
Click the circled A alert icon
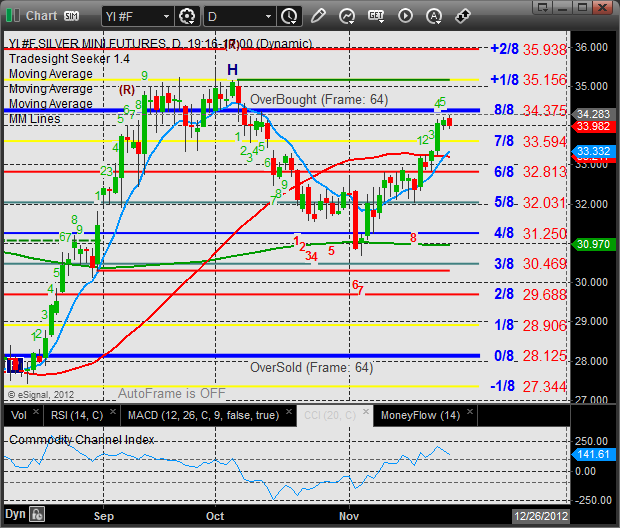pyautogui.click(x=434, y=16)
